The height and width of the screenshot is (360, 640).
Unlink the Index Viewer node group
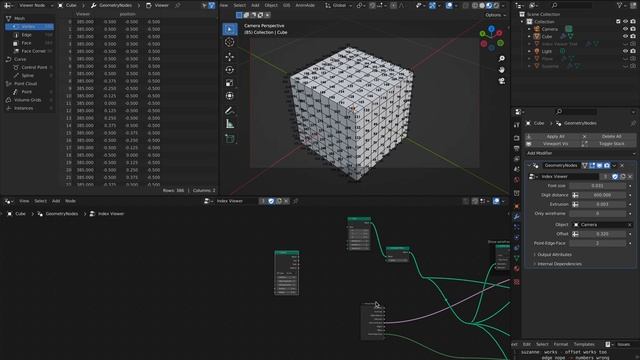click(630, 176)
